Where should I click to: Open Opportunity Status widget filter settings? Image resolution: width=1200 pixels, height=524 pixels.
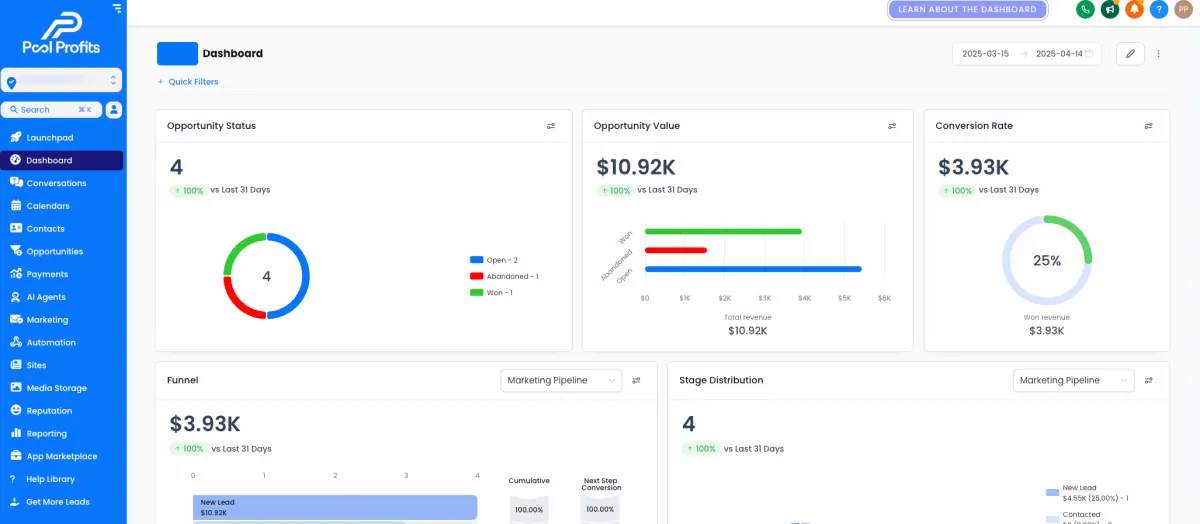tap(551, 126)
